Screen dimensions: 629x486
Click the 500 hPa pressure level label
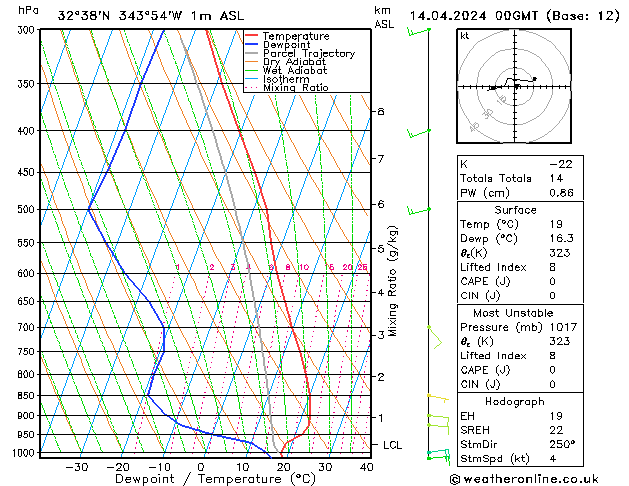click(x=26, y=209)
